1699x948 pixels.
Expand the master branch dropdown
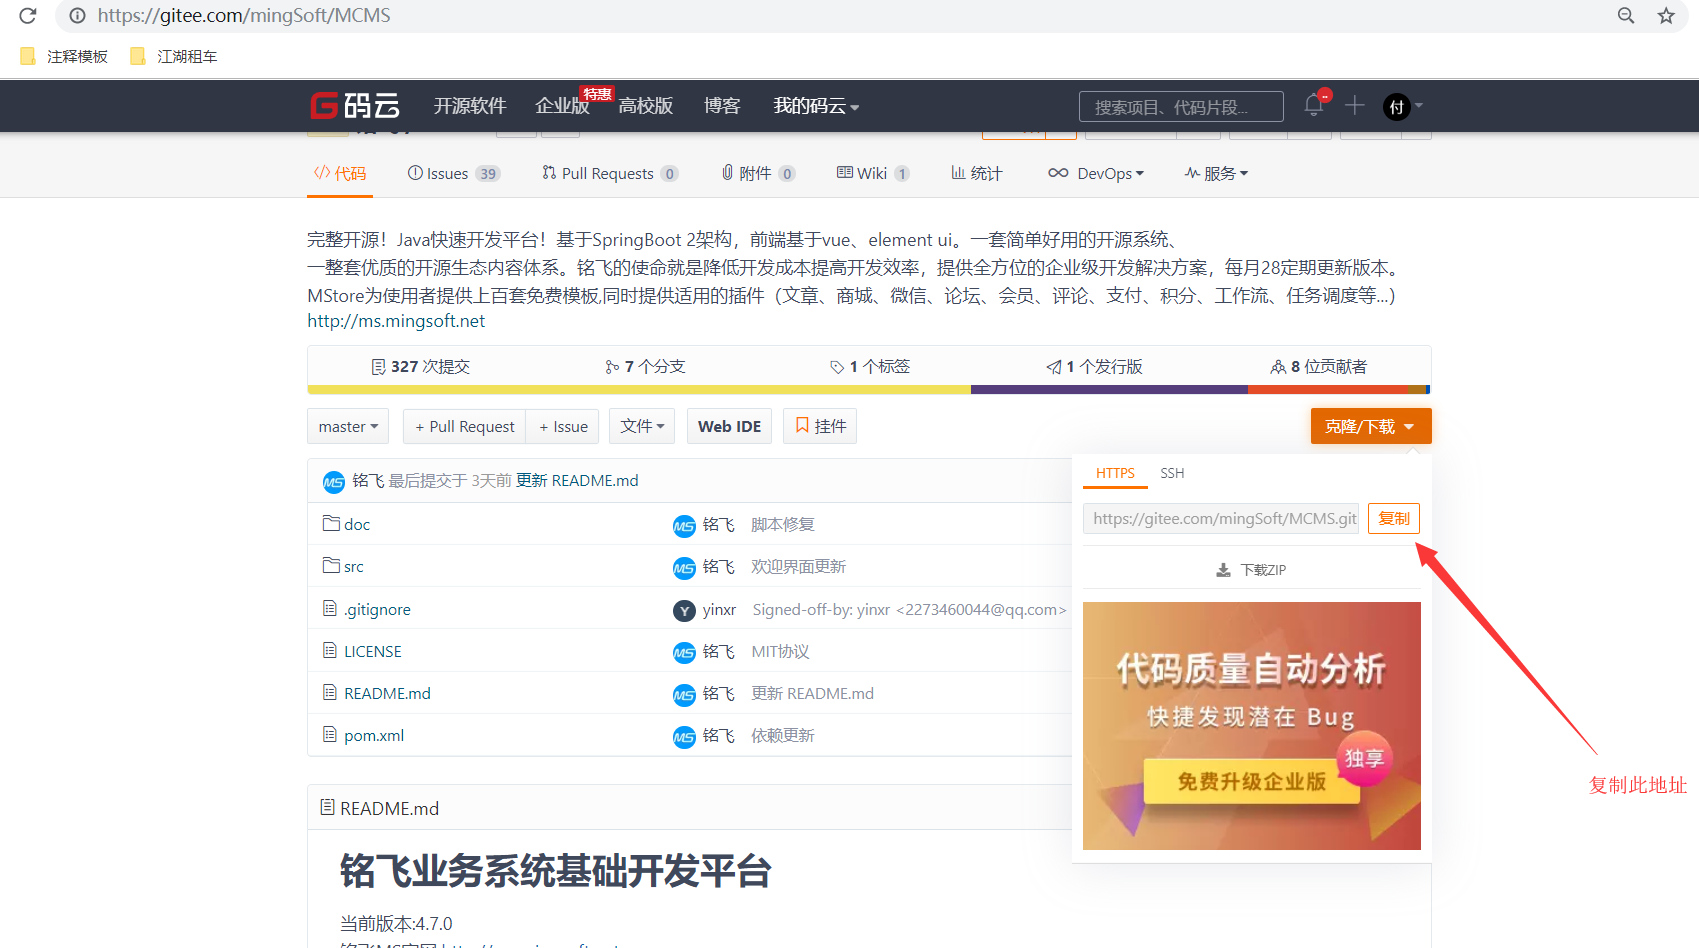point(348,426)
